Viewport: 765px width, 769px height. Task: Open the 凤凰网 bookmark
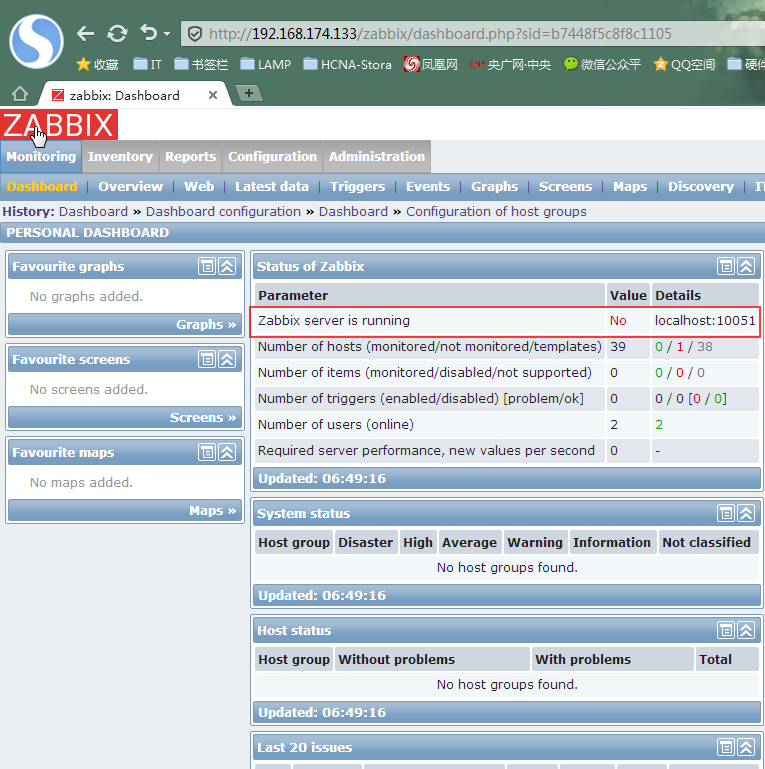point(431,64)
